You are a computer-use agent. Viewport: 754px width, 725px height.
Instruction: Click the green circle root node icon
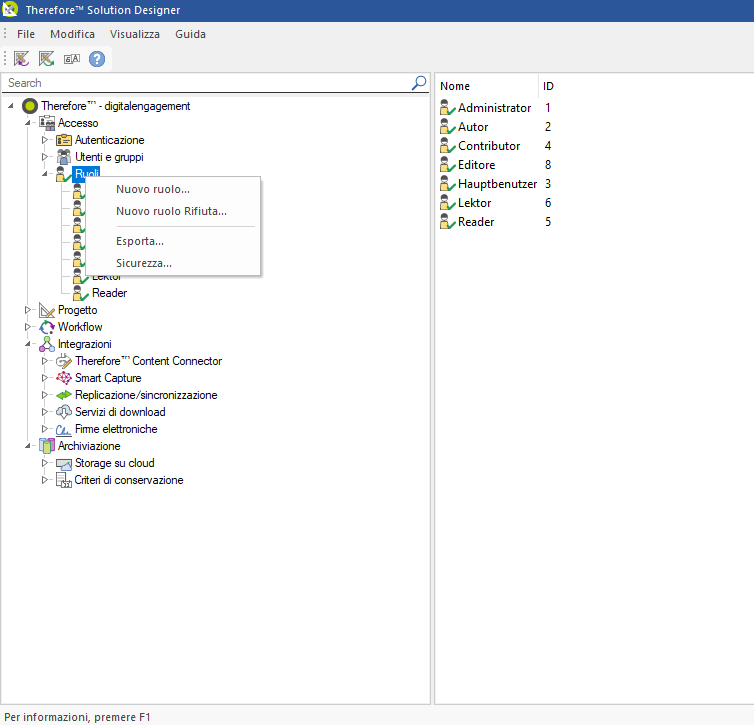30,106
